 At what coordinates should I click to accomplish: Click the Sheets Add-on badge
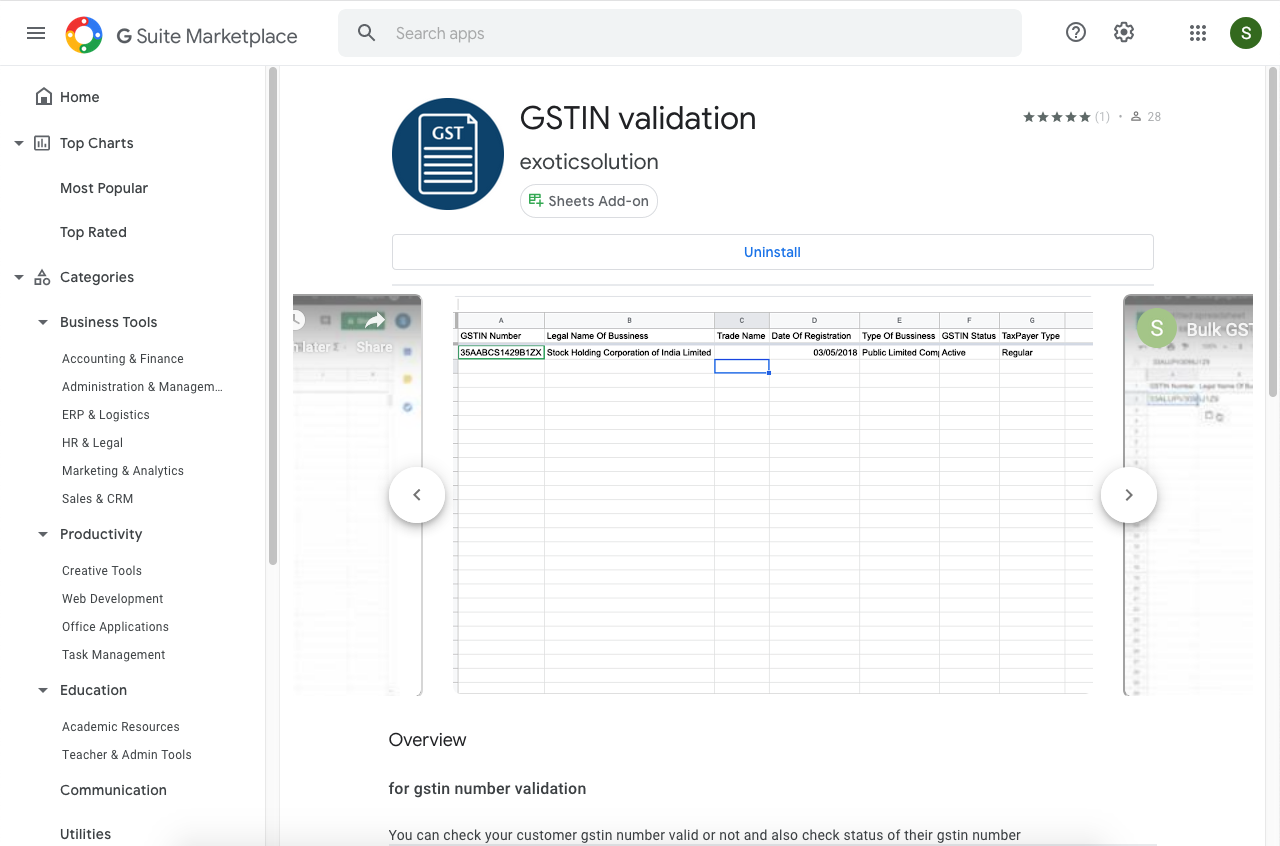tap(588, 200)
